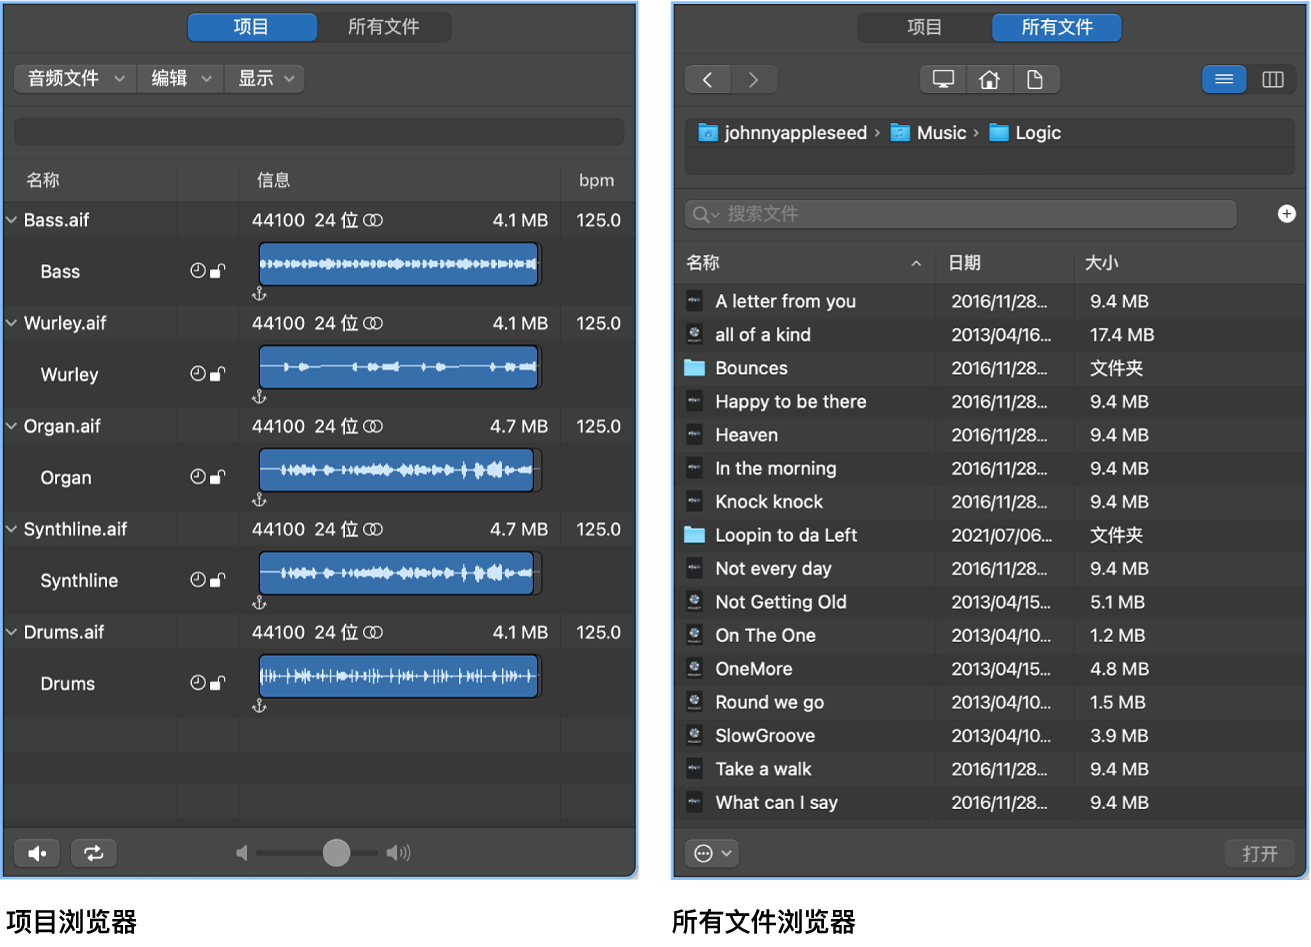Open the 音频文件 menu
The width and height of the screenshot is (1311, 947).
point(73,78)
